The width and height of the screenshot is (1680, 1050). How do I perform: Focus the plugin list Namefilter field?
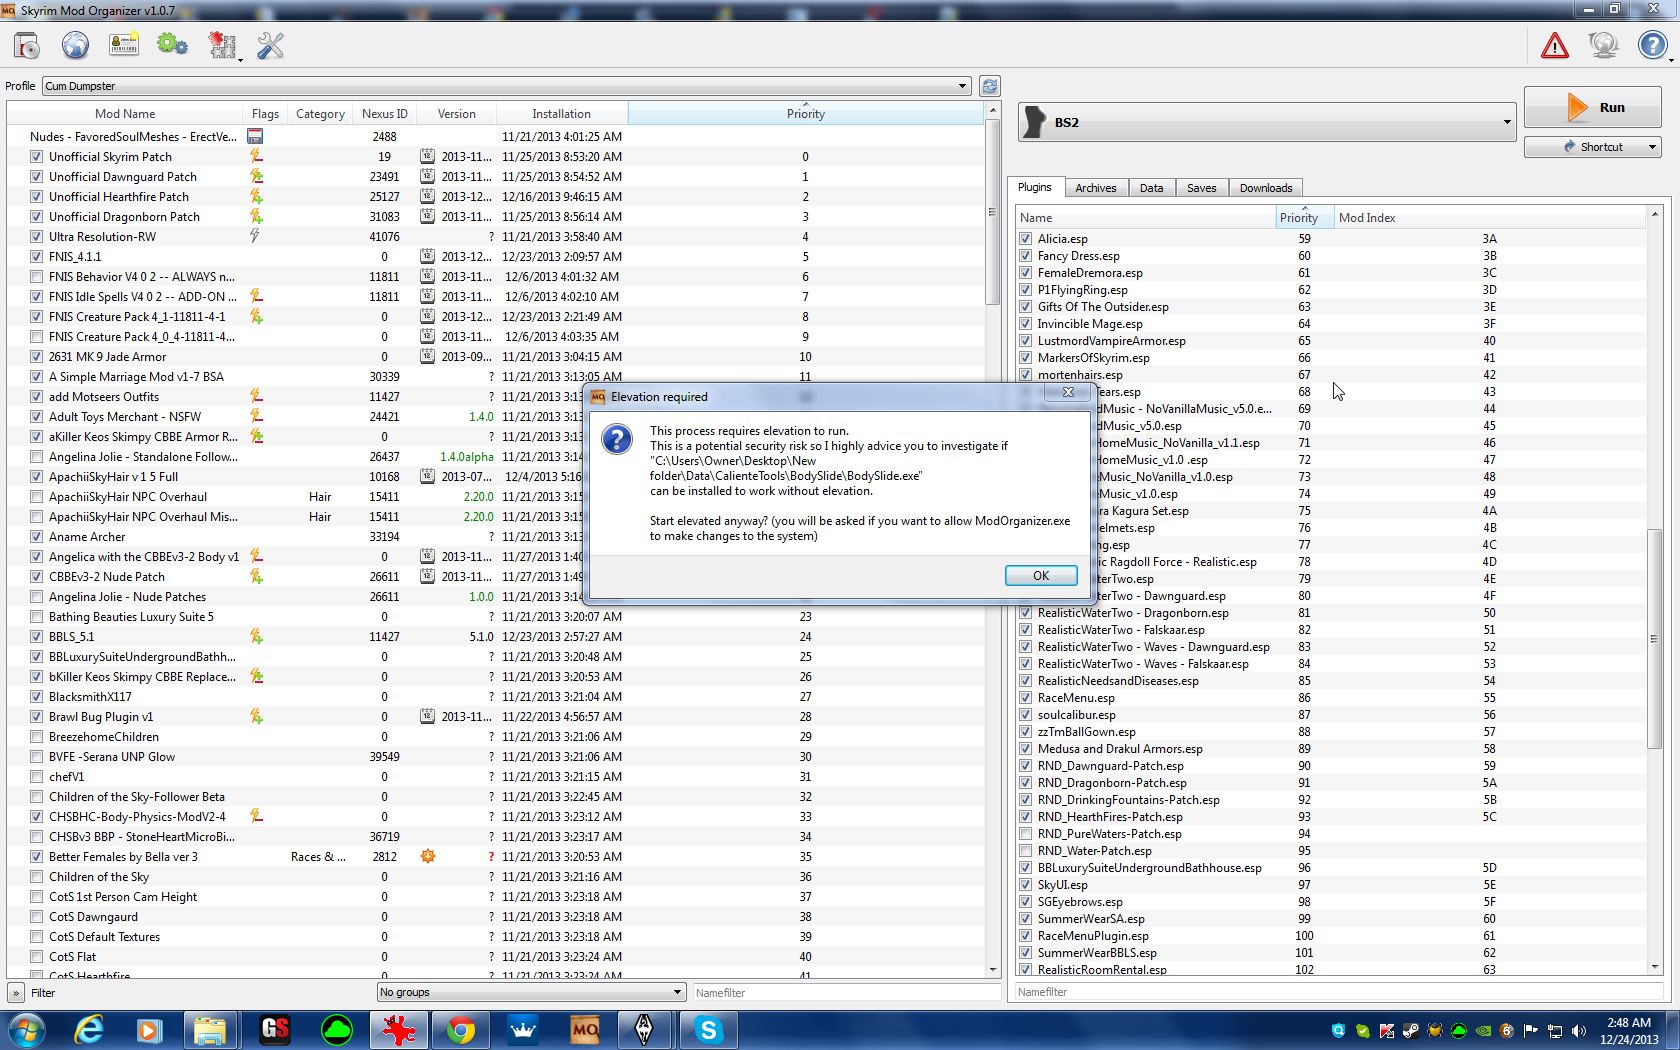click(1337, 992)
